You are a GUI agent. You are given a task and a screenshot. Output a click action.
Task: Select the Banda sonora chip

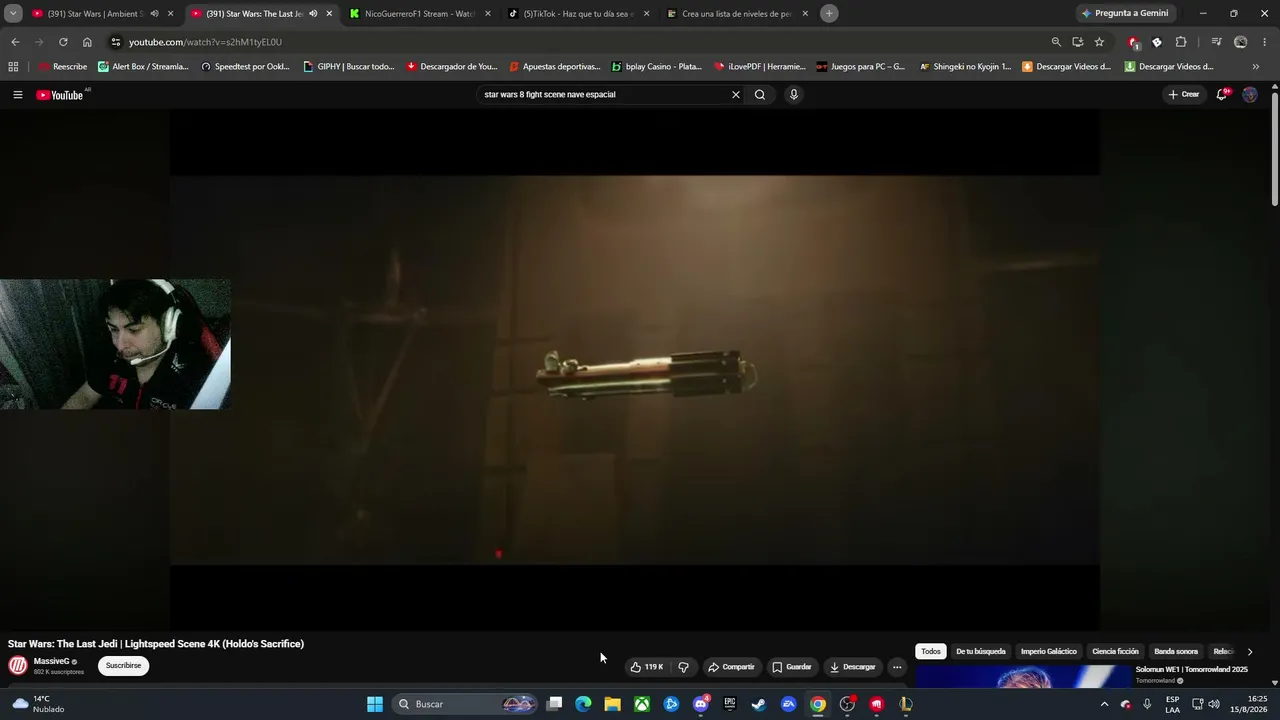[x=1176, y=652]
